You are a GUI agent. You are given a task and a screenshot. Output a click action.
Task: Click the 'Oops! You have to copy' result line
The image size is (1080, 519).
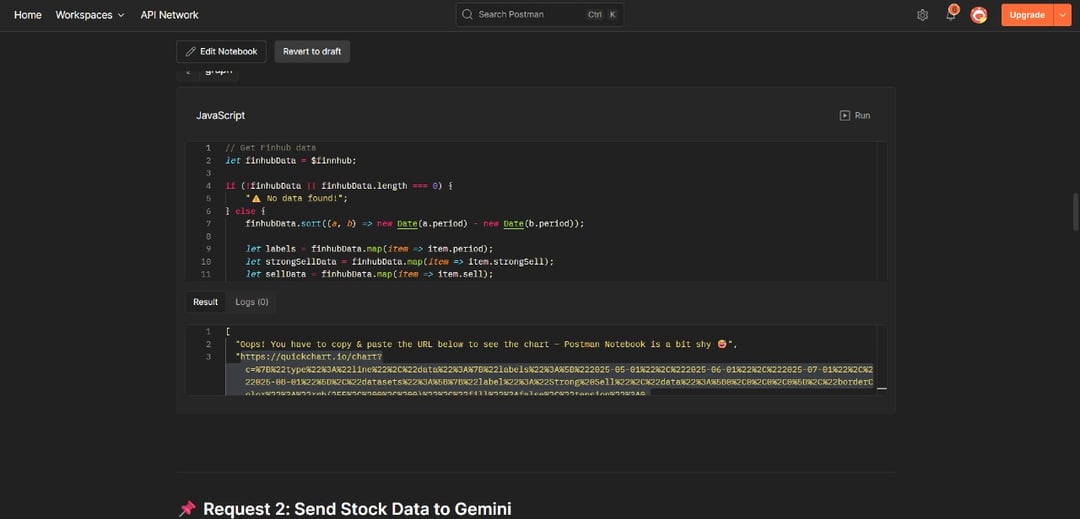pyautogui.click(x=486, y=344)
